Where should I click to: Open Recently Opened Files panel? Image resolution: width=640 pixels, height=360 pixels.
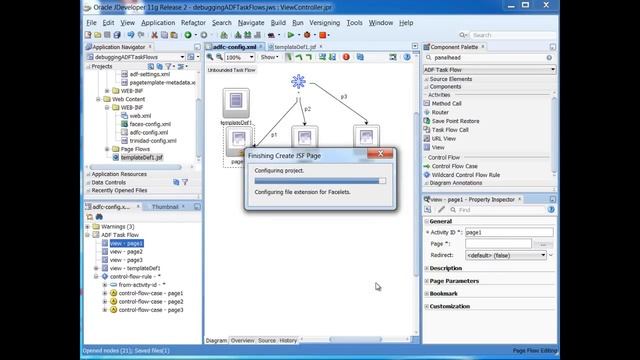(119, 191)
